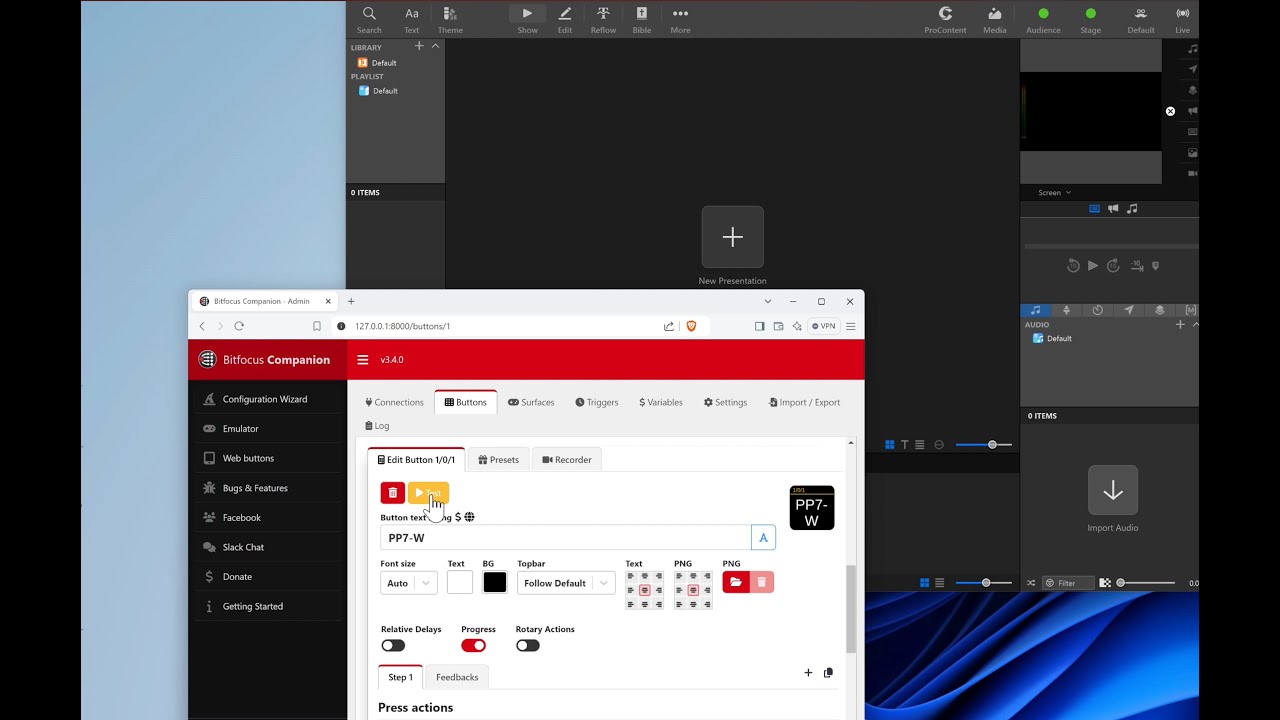Open the BG black color swatch

[x=495, y=583]
